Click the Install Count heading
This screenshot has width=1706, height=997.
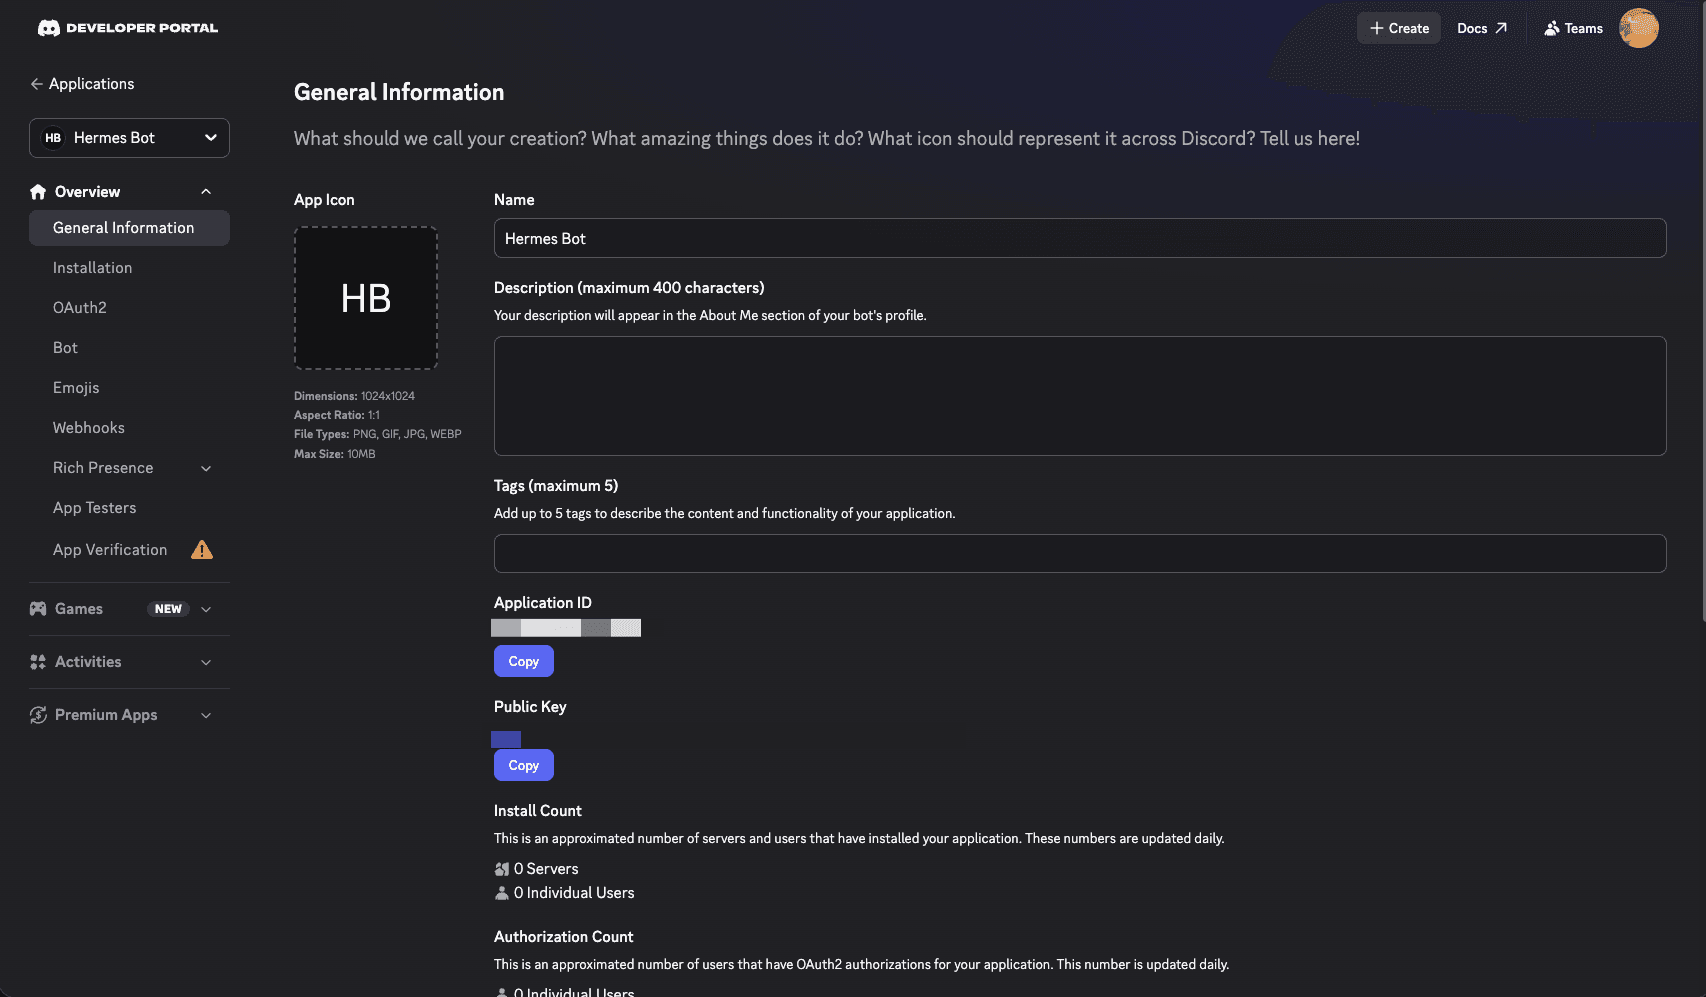[538, 811]
